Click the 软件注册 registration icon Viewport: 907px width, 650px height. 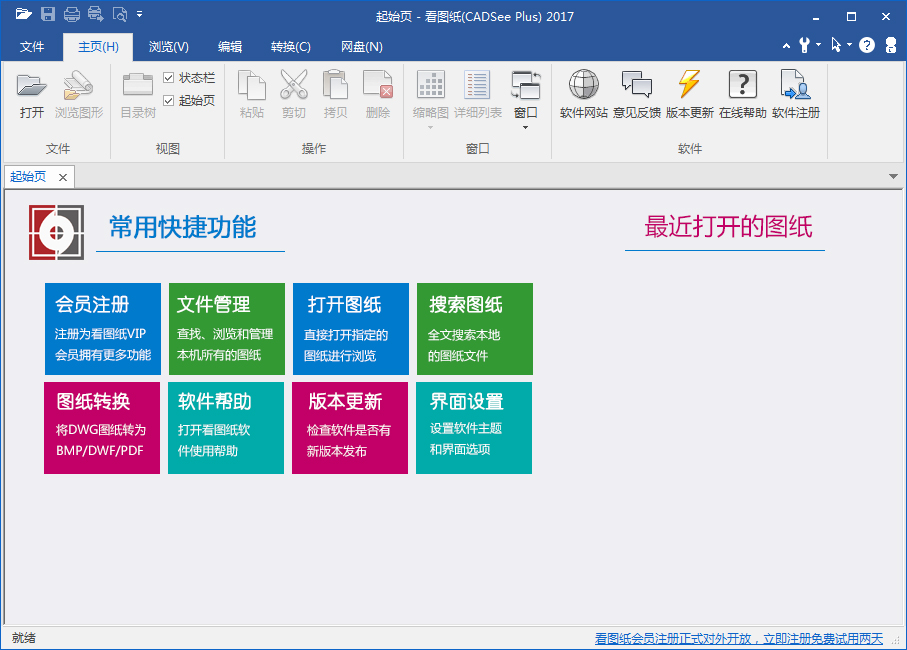(795, 86)
